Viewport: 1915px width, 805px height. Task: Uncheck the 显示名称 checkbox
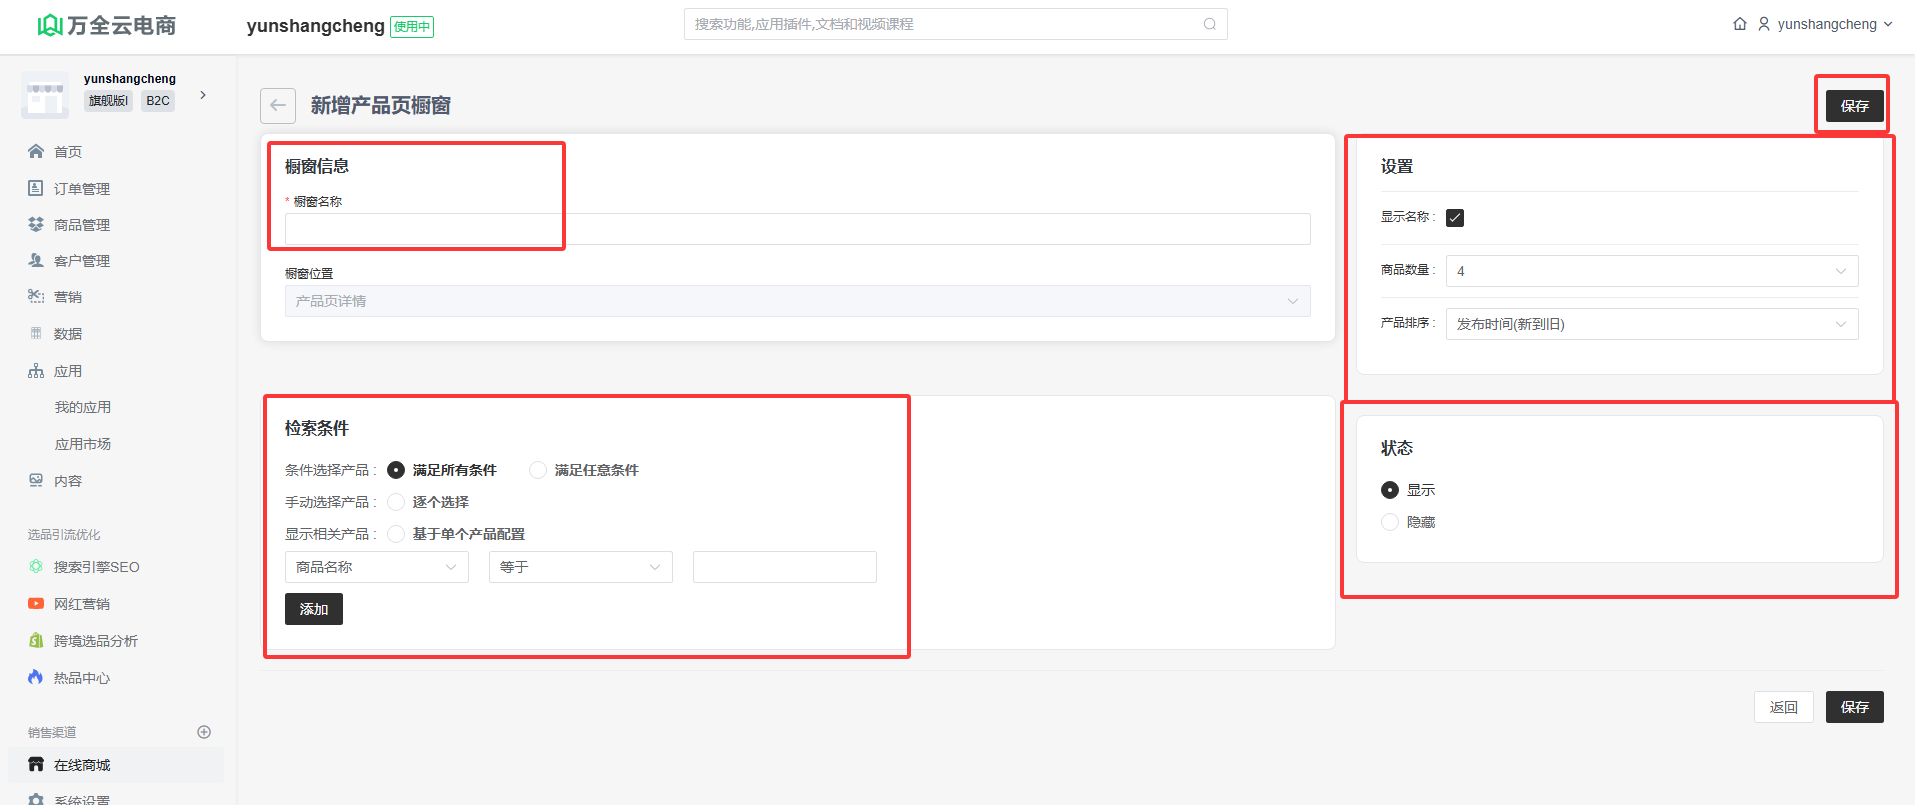click(x=1455, y=218)
